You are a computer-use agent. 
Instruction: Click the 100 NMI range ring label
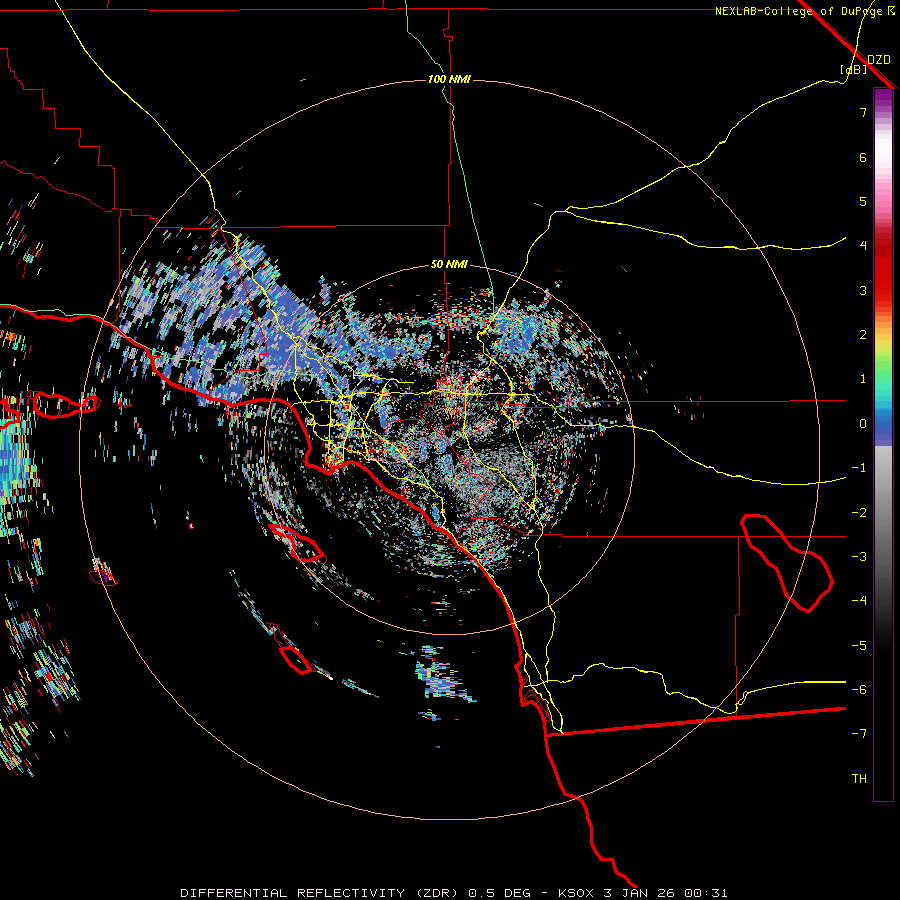[449, 79]
